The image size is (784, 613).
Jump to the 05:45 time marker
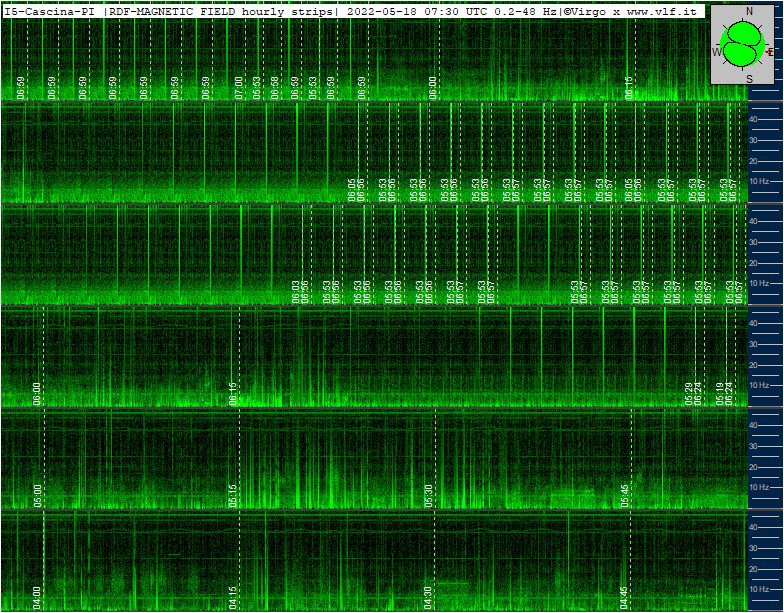(625, 495)
